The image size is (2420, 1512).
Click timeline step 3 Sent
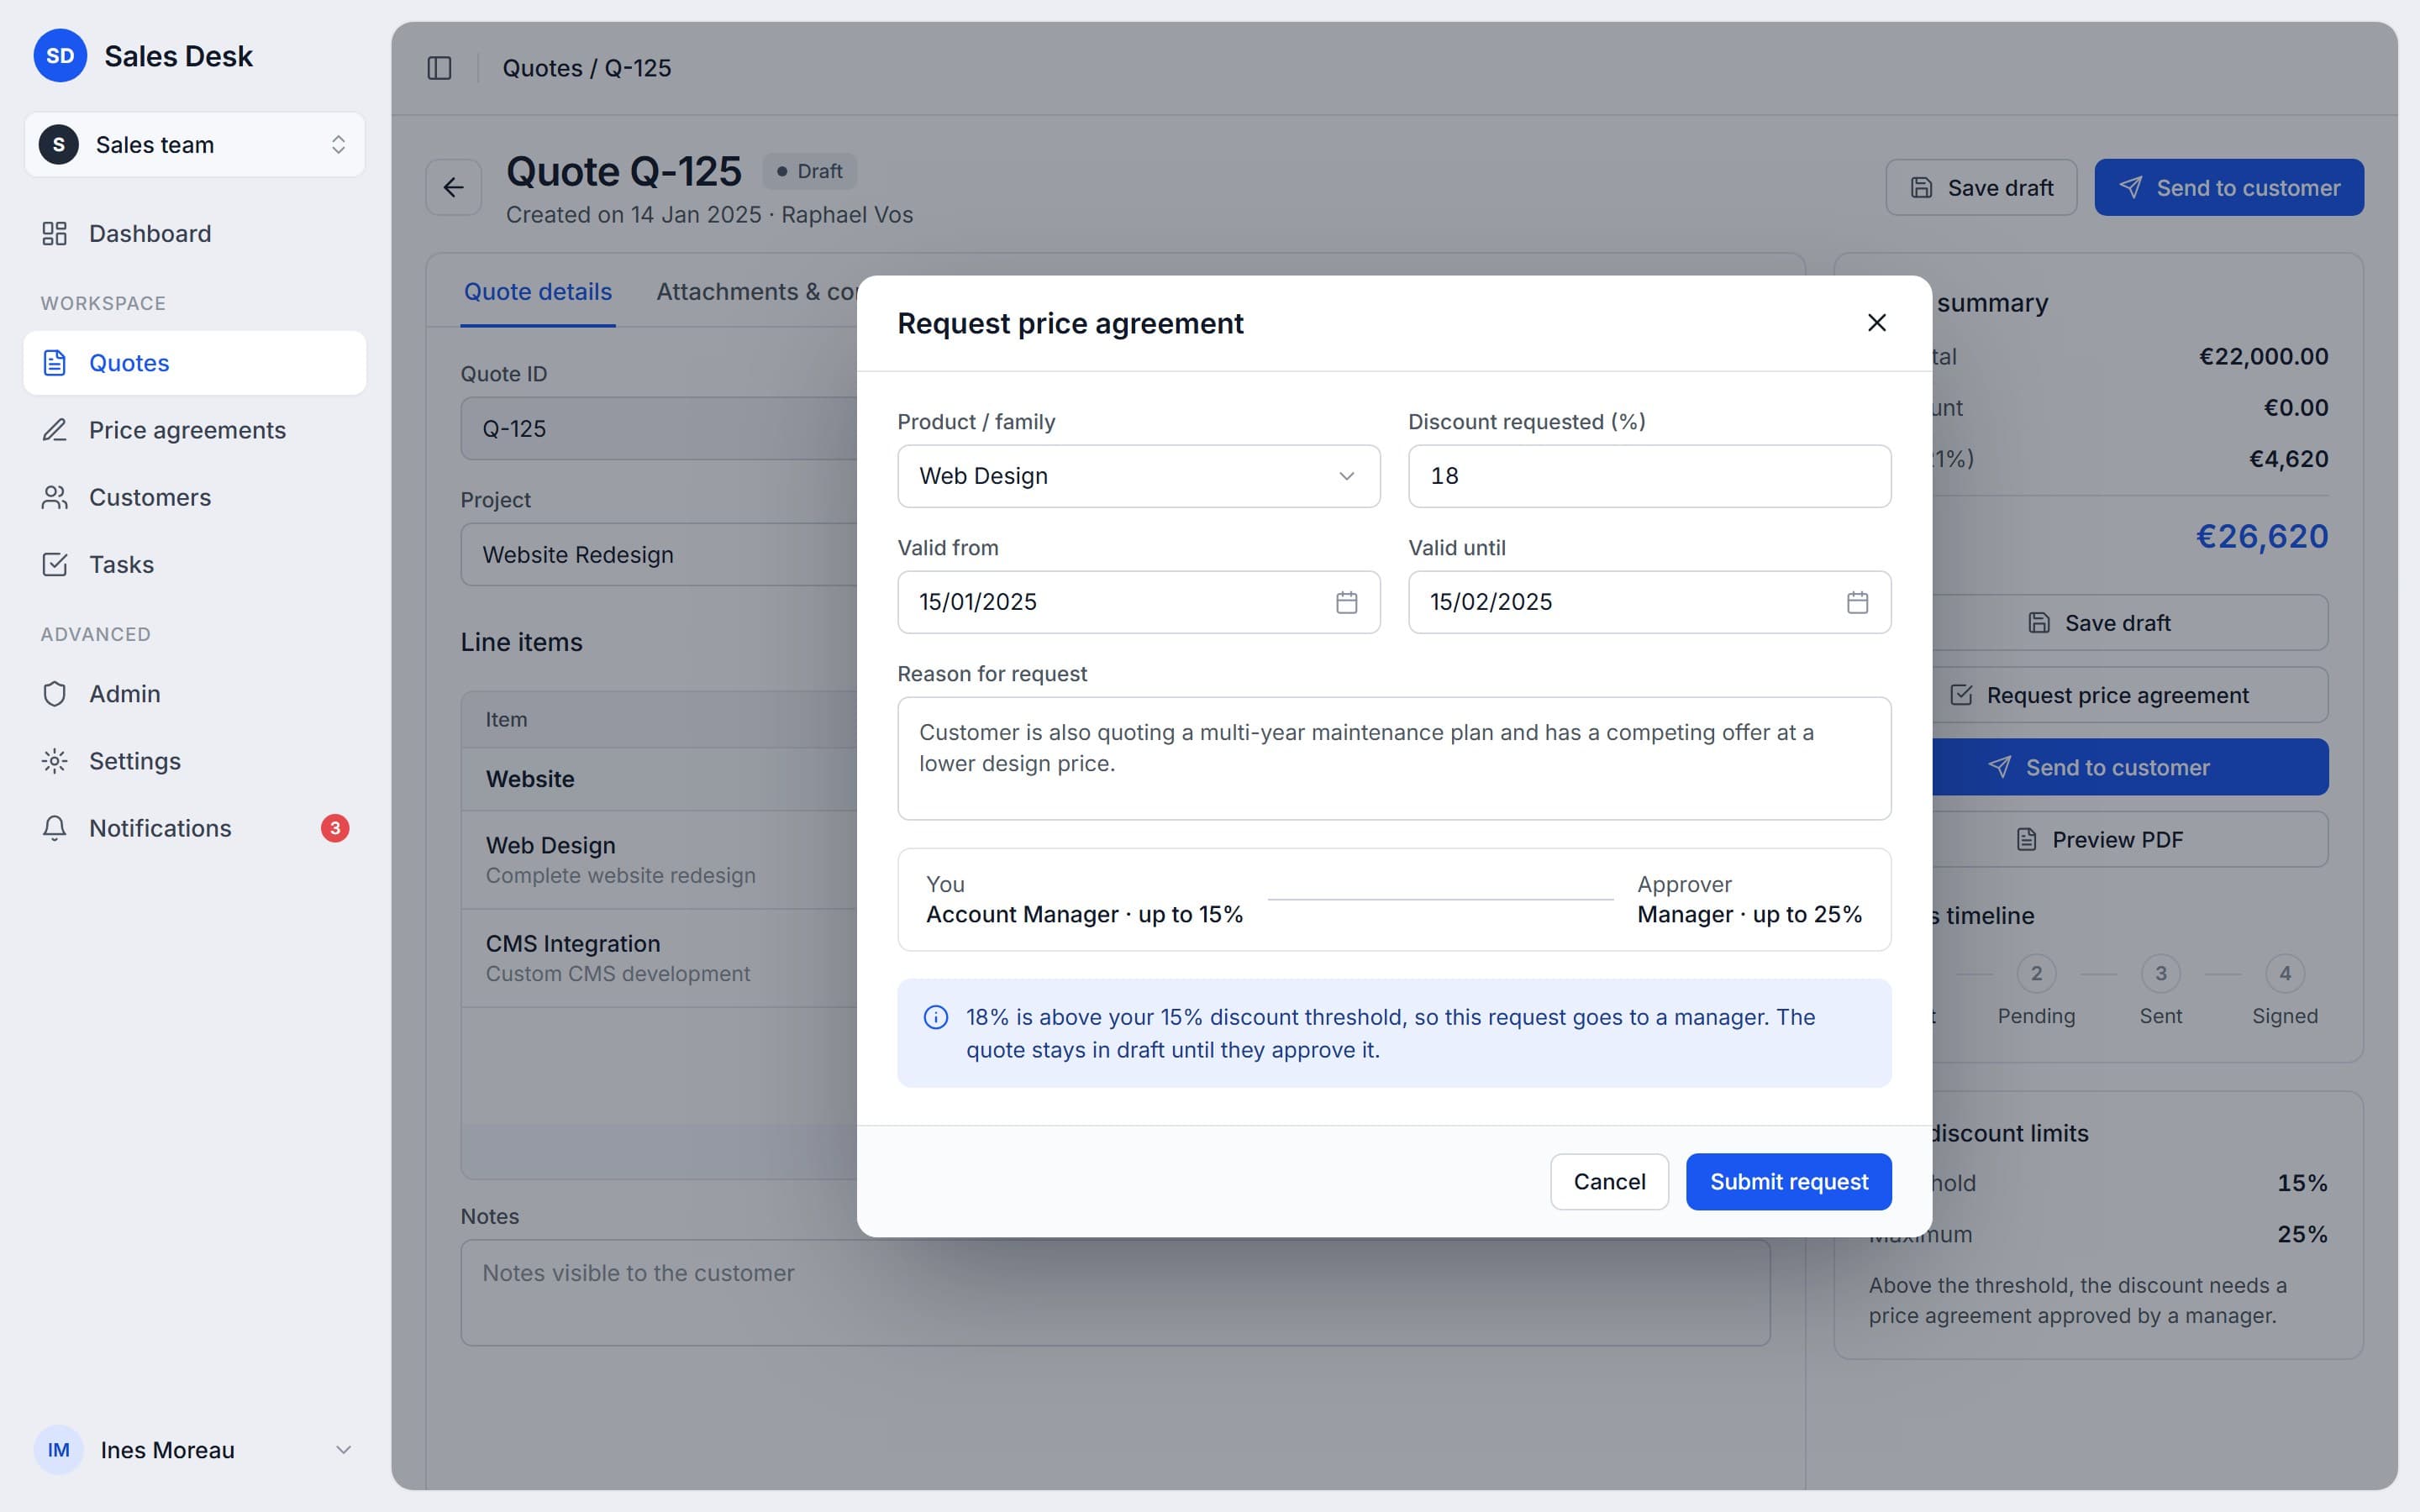pos(2160,991)
